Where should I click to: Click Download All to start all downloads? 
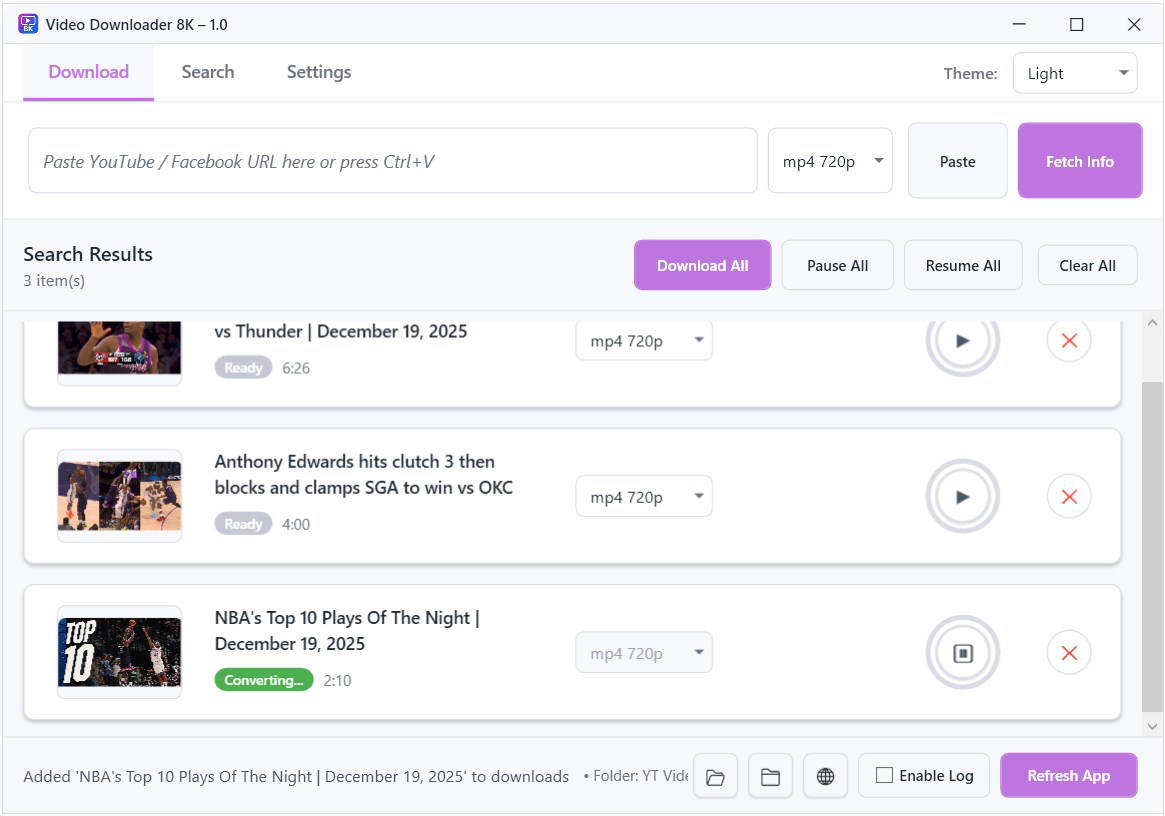coord(702,265)
